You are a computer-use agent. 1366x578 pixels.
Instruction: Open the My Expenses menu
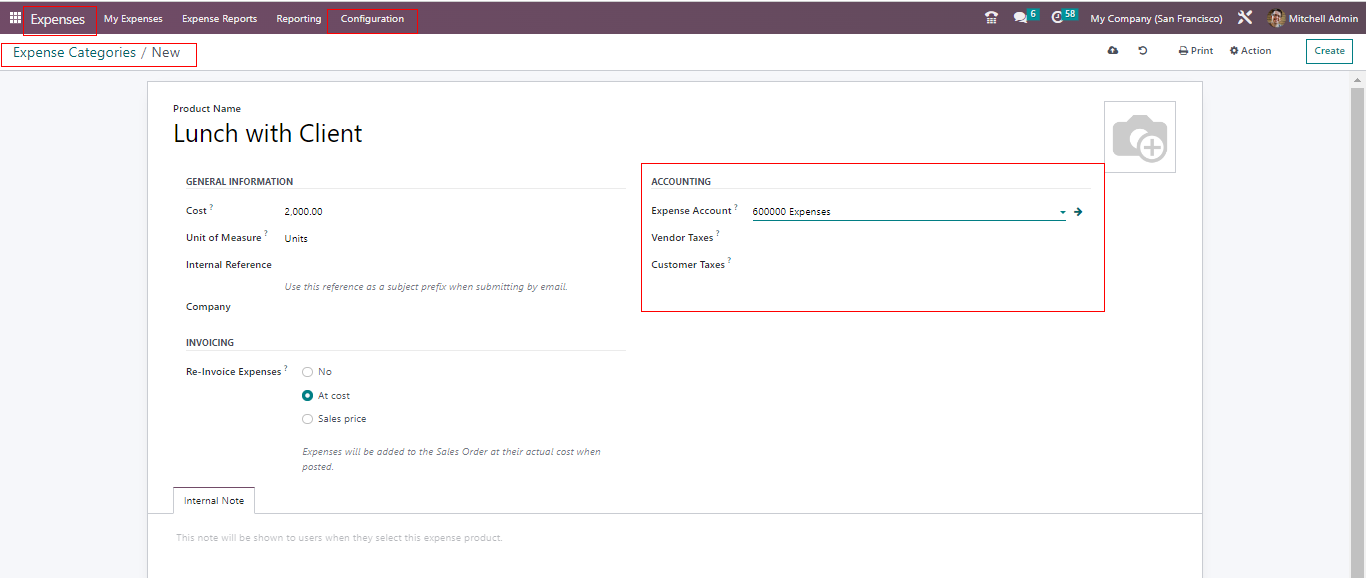point(133,19)
